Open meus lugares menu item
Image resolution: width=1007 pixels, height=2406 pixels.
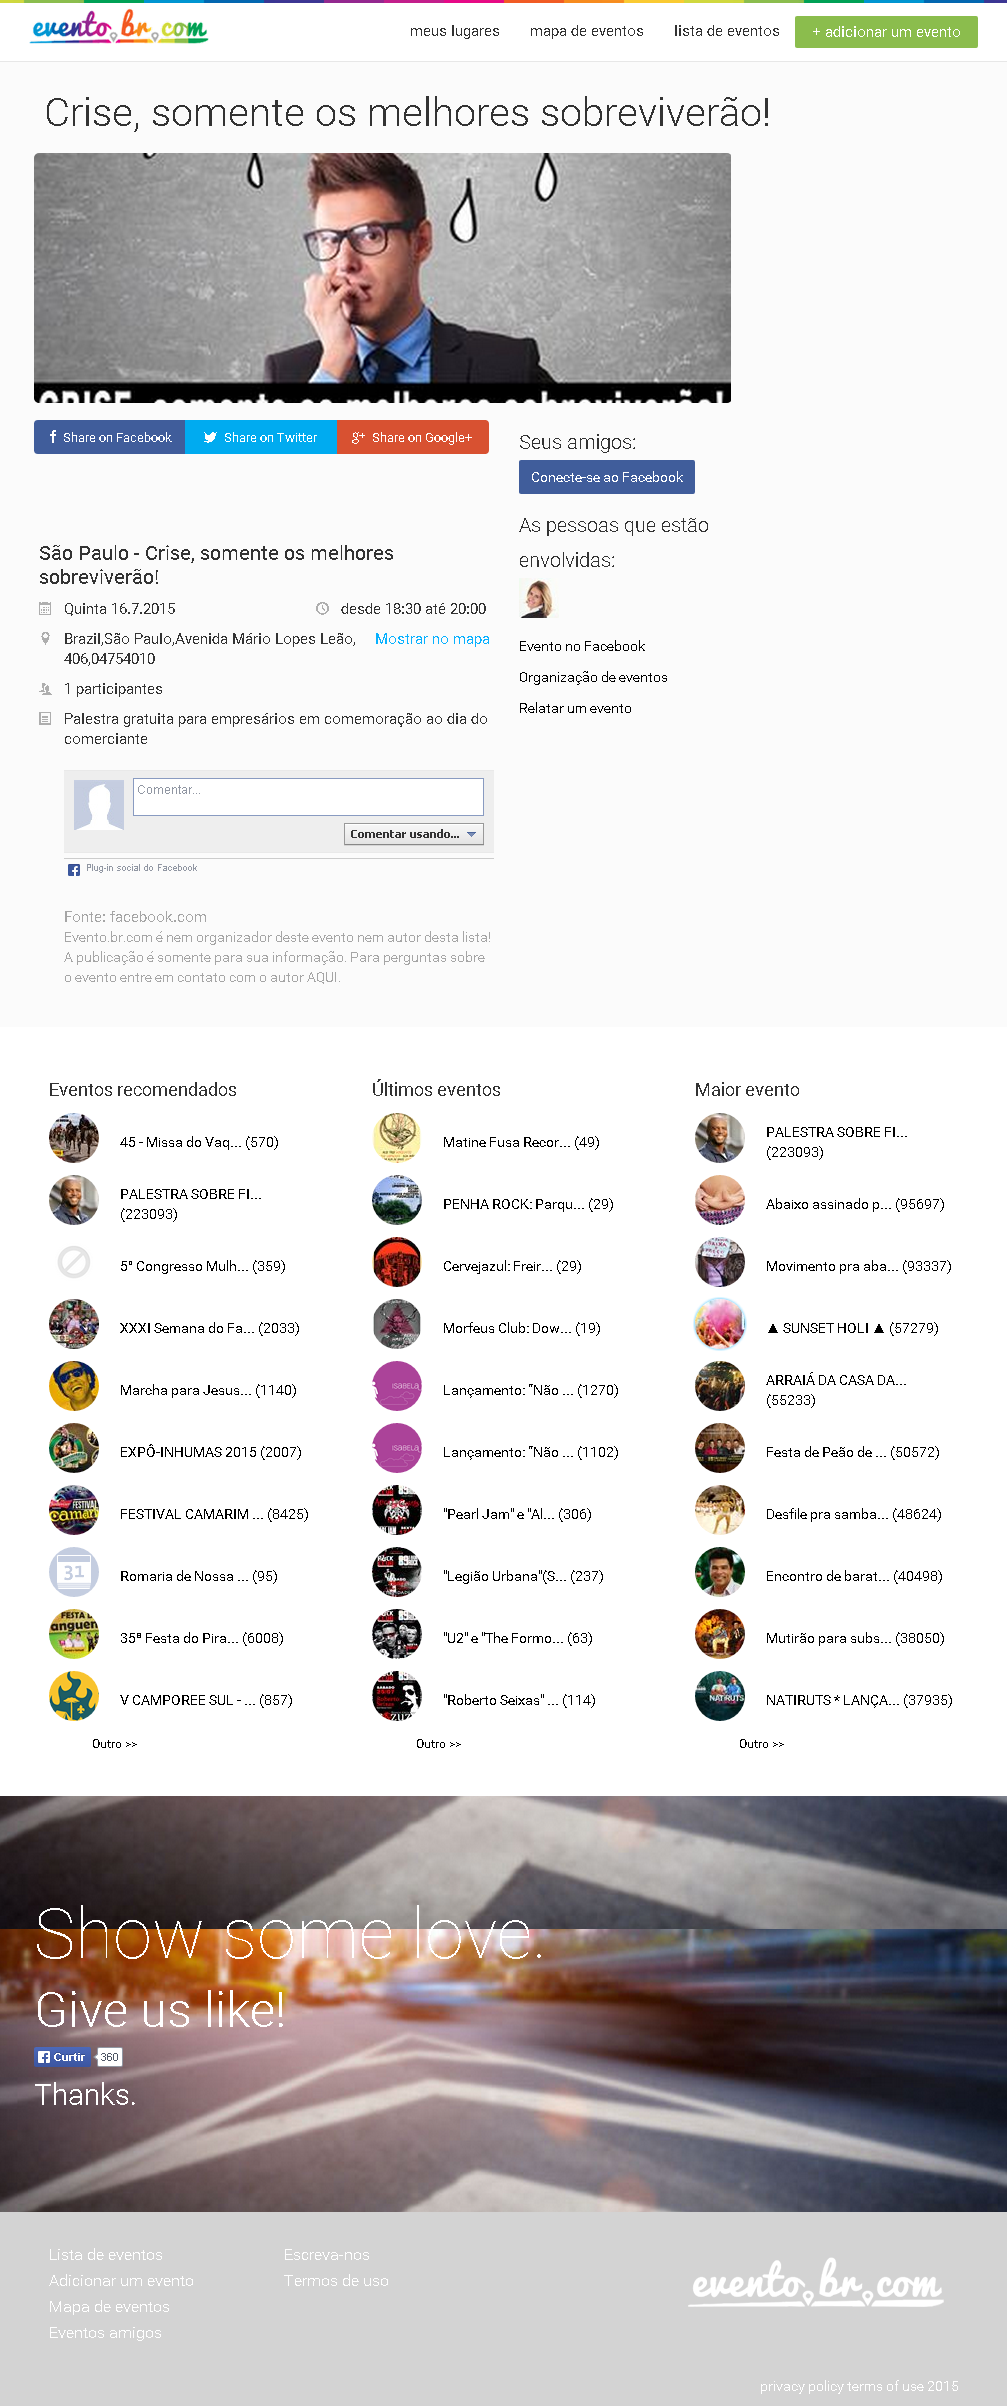tap(455, 31)
